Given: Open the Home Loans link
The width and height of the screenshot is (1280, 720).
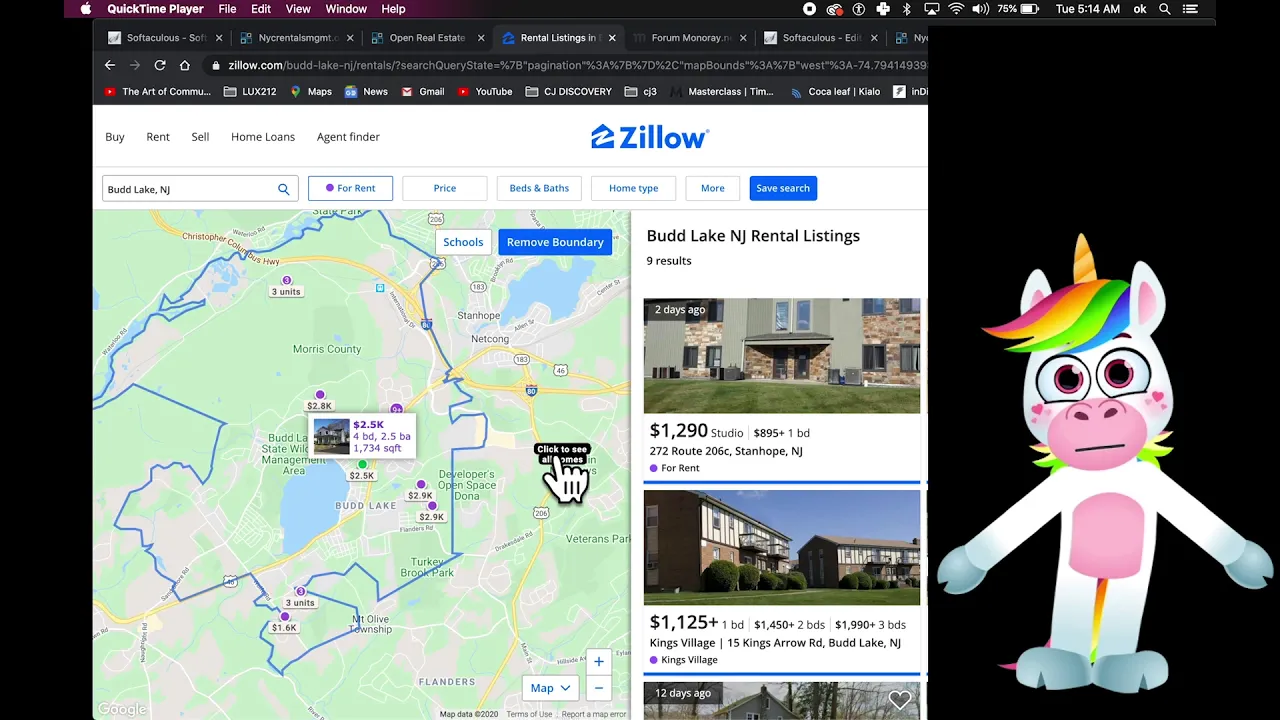Looking at the screenshot, I should 263,137.
